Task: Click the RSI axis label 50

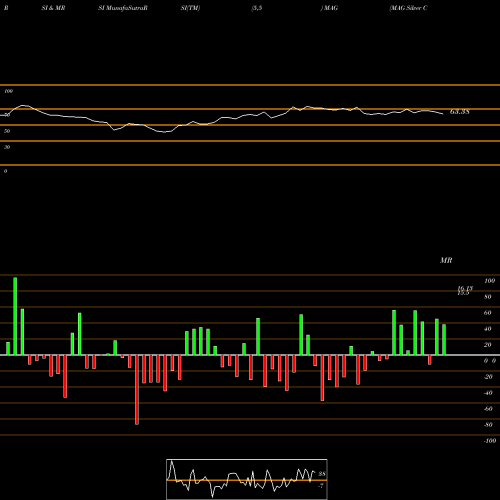Action: point(7,131)
